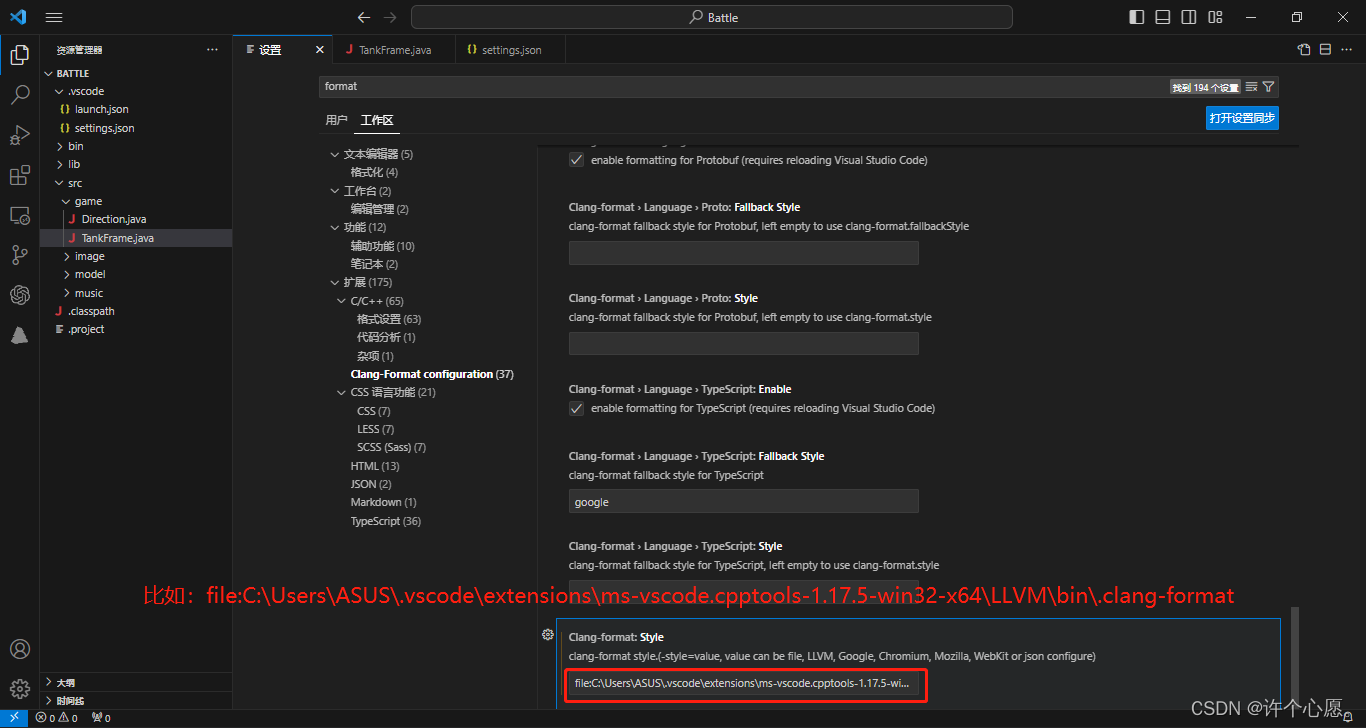The image size is (1366, 728).
Task: Collapse the src folder
Action: [59, 183]
